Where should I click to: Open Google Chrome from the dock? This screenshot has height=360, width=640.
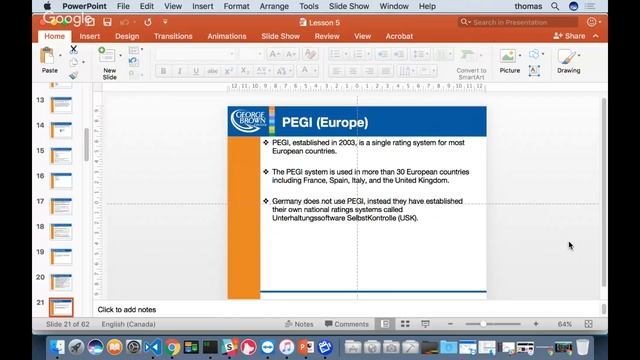[x=172, y=347]
